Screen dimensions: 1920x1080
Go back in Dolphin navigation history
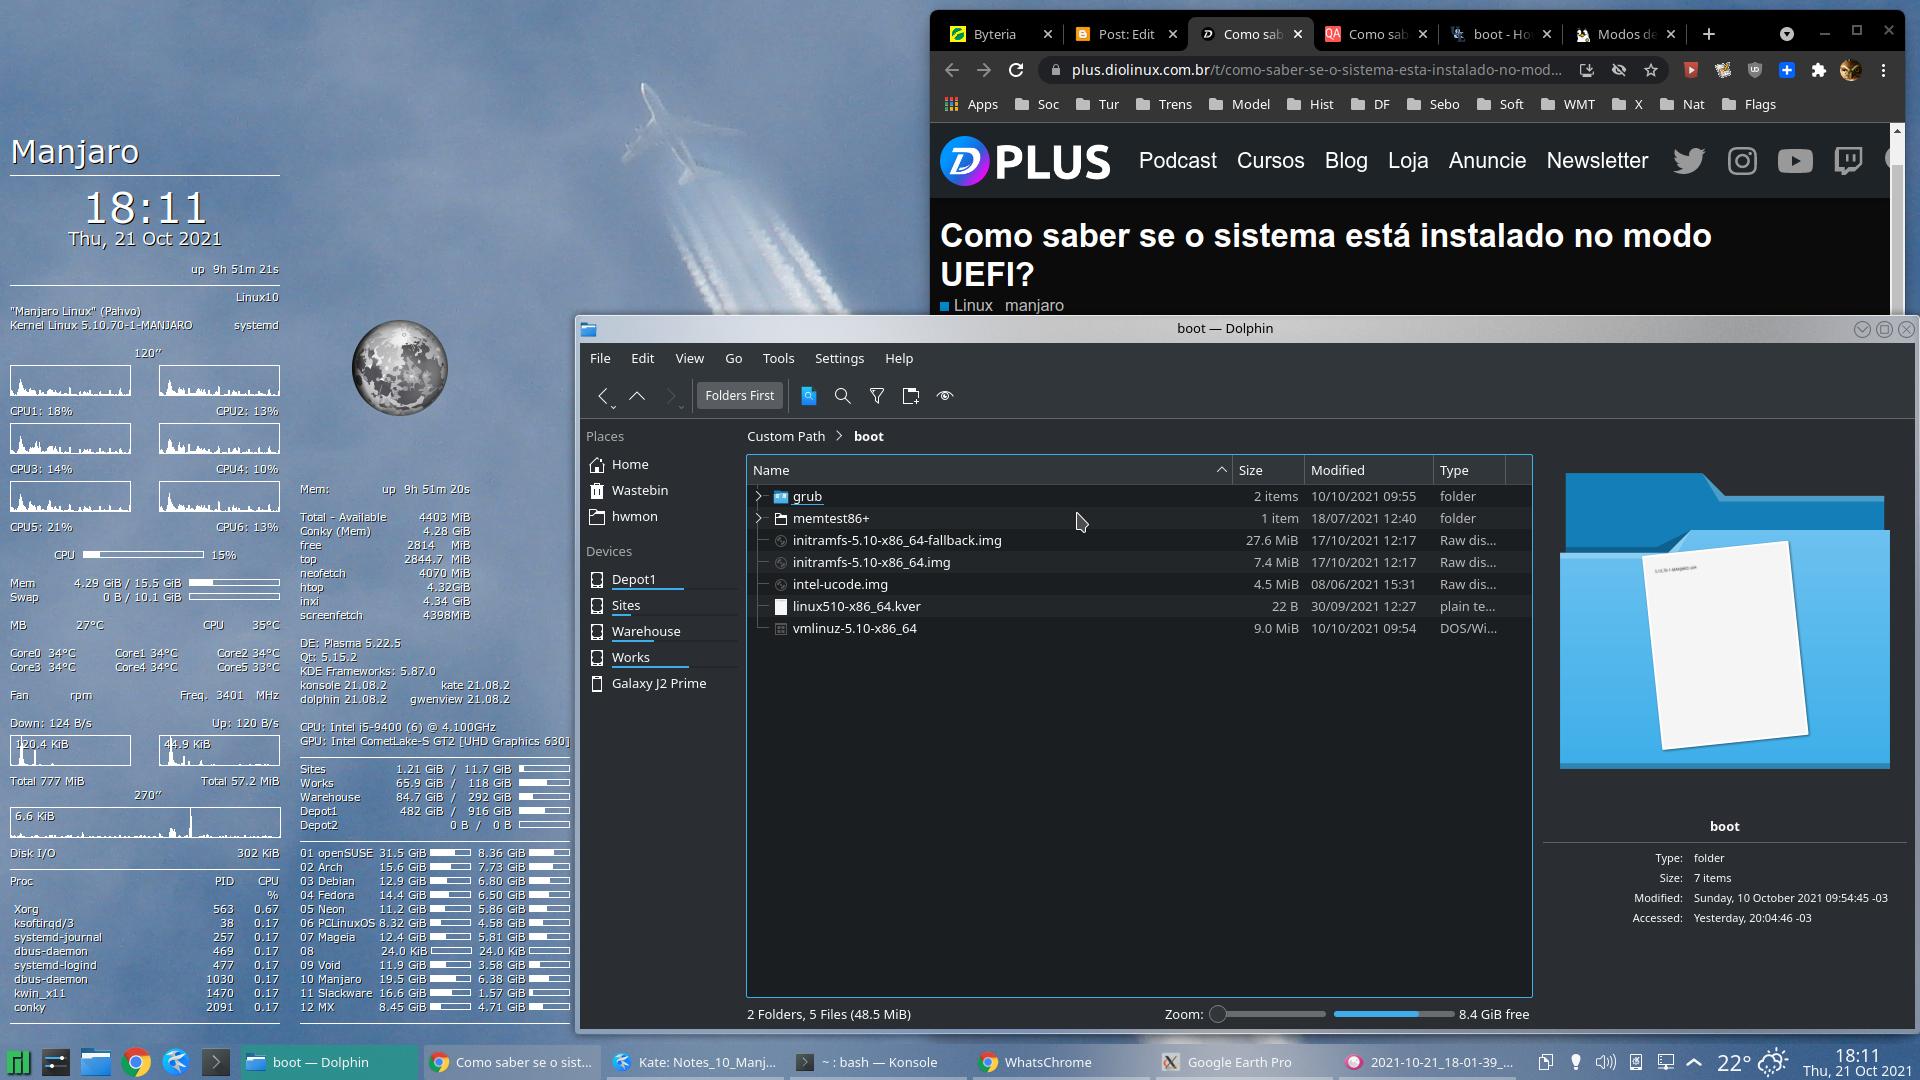(603, 396)
